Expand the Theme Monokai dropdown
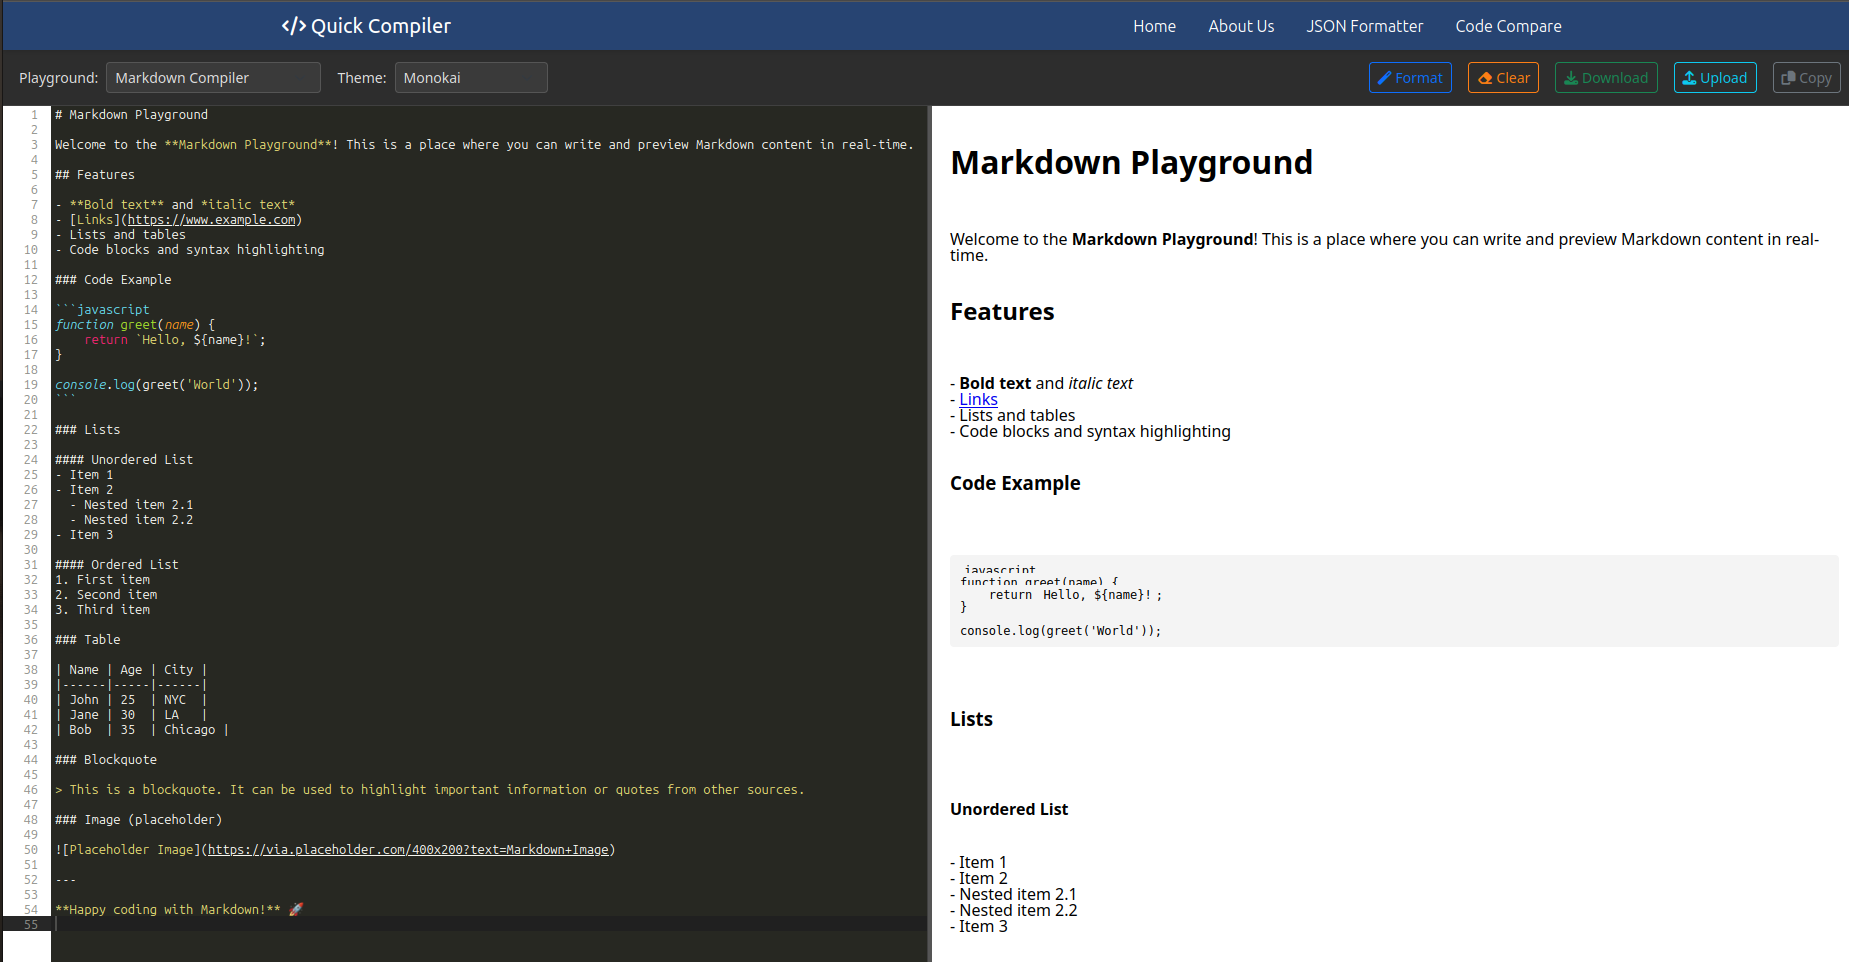 pos(471,78)
